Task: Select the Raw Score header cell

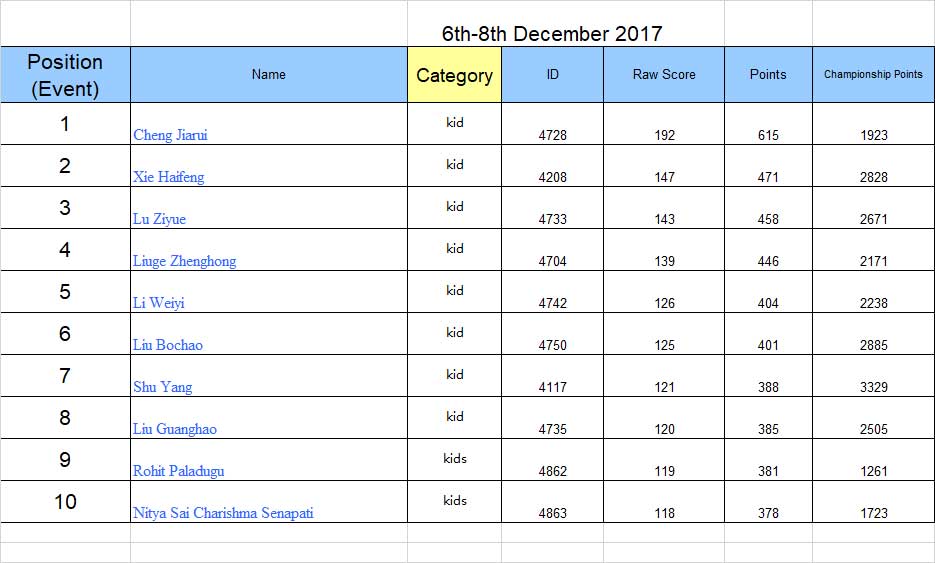Action: click(x=664, y=75)
